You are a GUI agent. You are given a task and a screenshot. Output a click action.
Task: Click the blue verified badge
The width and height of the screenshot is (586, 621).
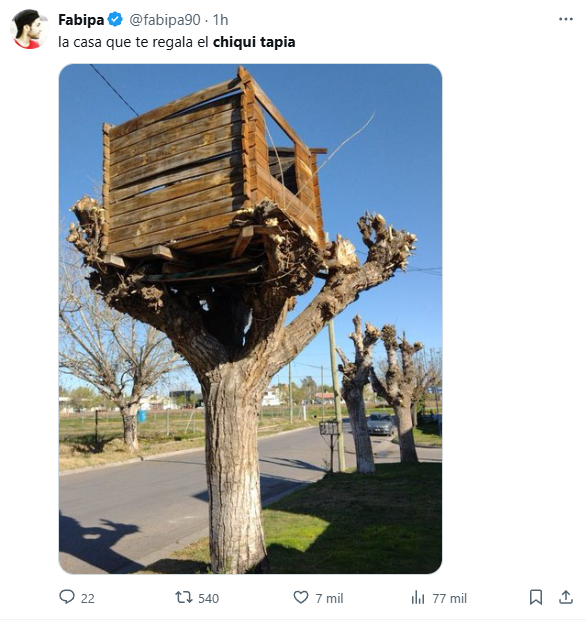click(x=115, y=19)
